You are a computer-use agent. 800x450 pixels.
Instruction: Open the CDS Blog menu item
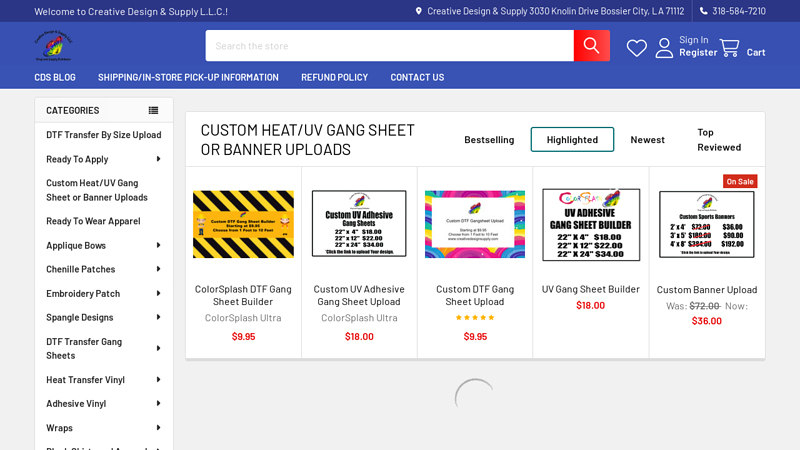tap(55, 77)
